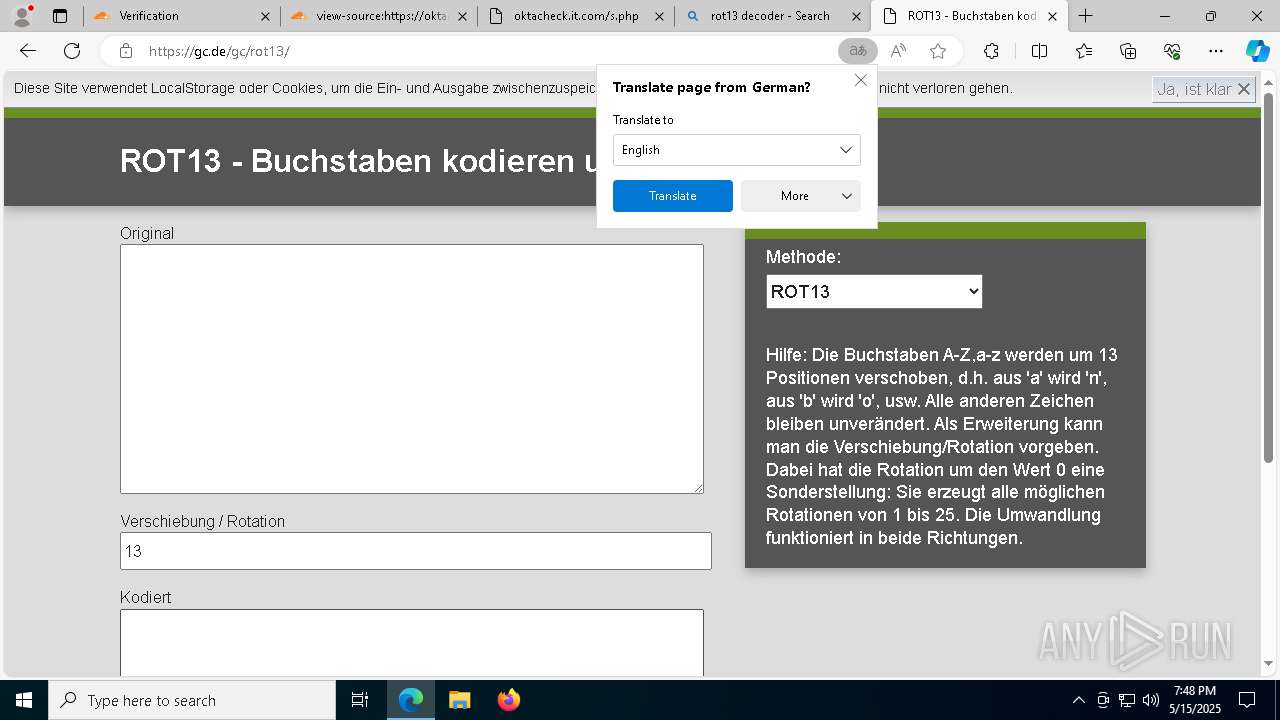
Task: Click the scrollbar down arrow
Action: click(1269, 663)
